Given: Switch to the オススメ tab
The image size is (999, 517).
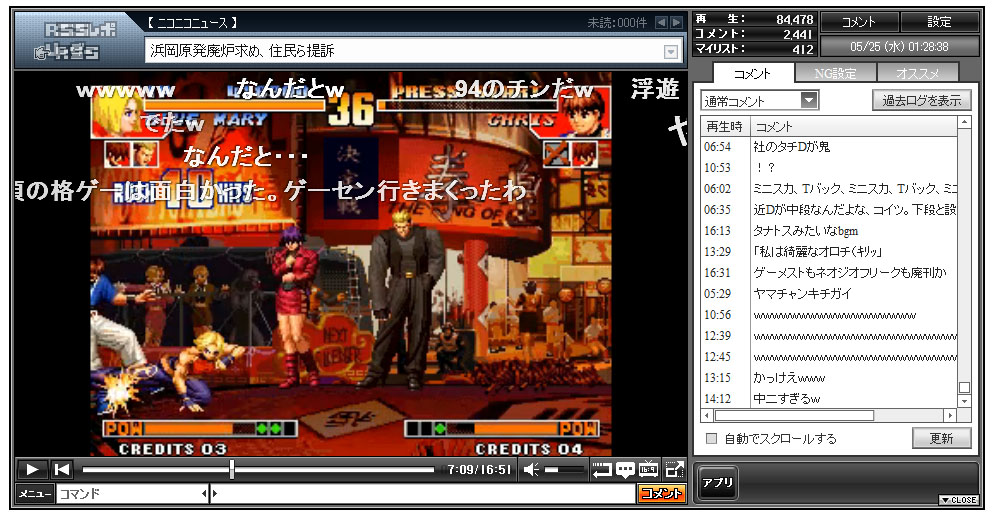Looking at the screenshot, I should [x=917, y=74].
